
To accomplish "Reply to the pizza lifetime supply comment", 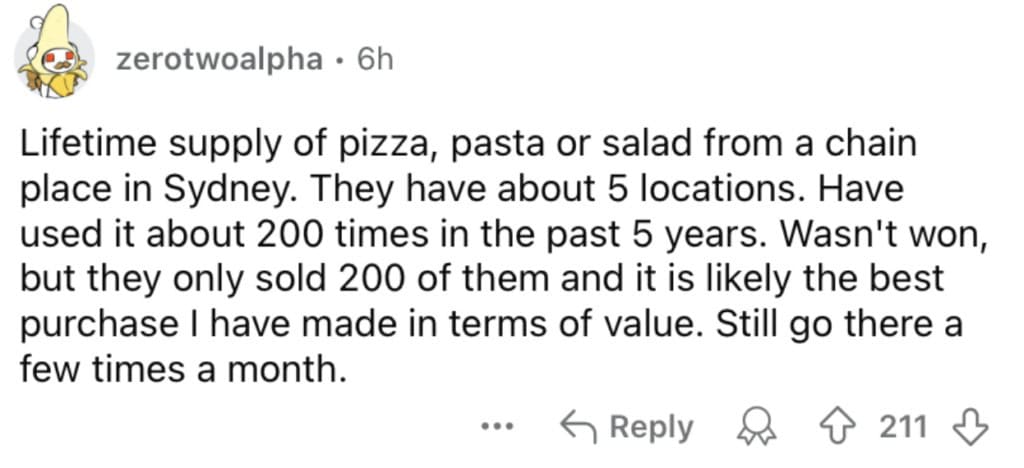I will click(x=627, y=428).
